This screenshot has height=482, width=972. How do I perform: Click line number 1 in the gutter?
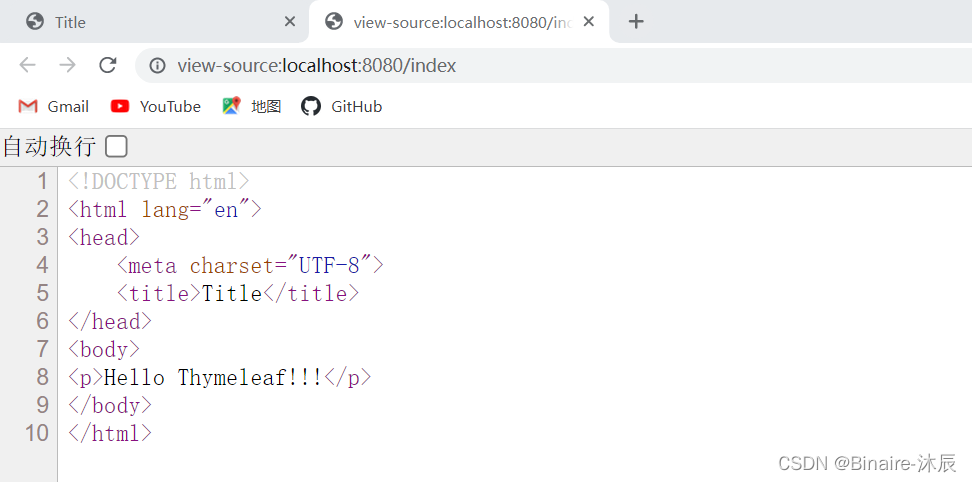click(41, 181)
